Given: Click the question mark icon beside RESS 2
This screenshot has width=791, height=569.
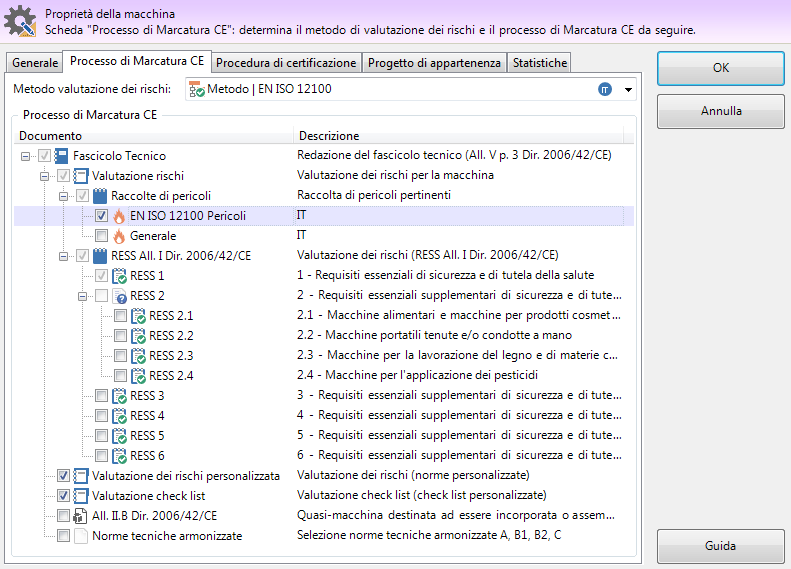Looking at the screenshot, I should (120, 296).
